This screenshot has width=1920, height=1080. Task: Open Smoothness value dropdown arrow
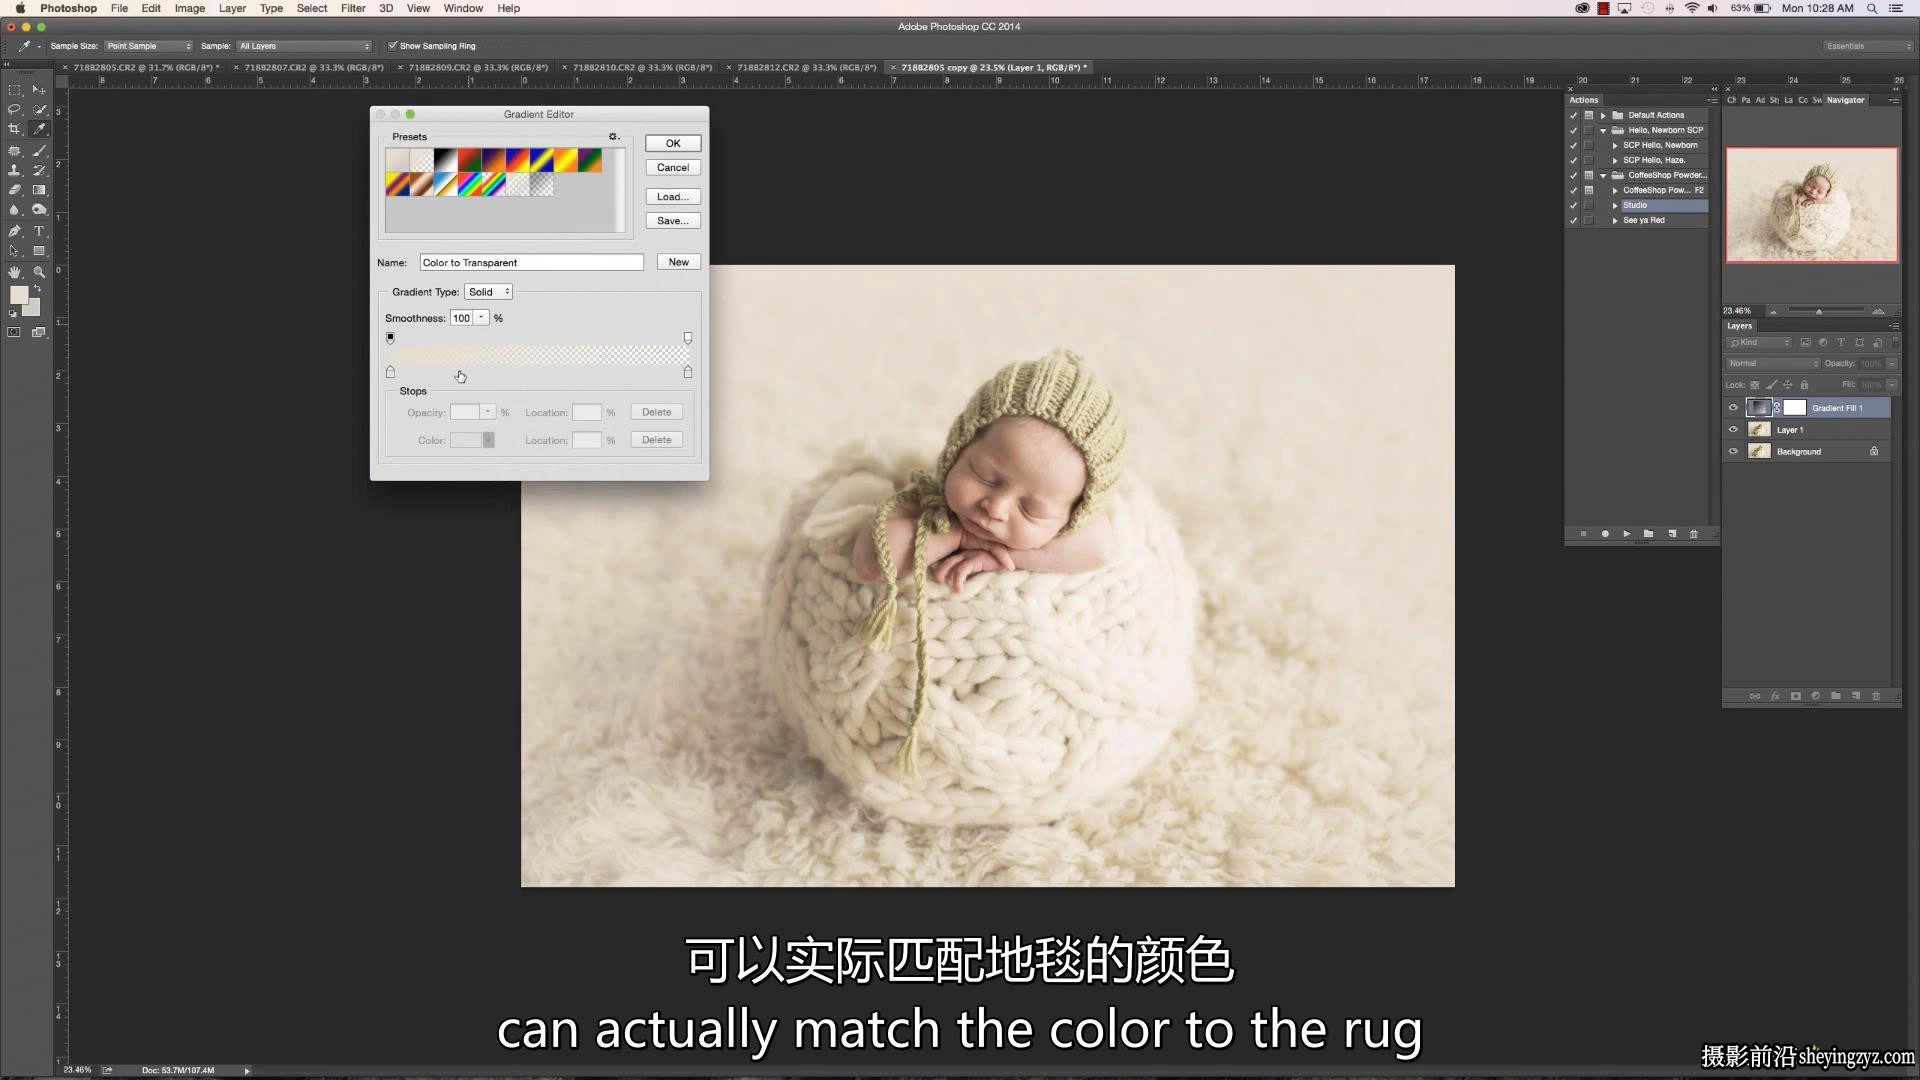click(x=482, y=318)
